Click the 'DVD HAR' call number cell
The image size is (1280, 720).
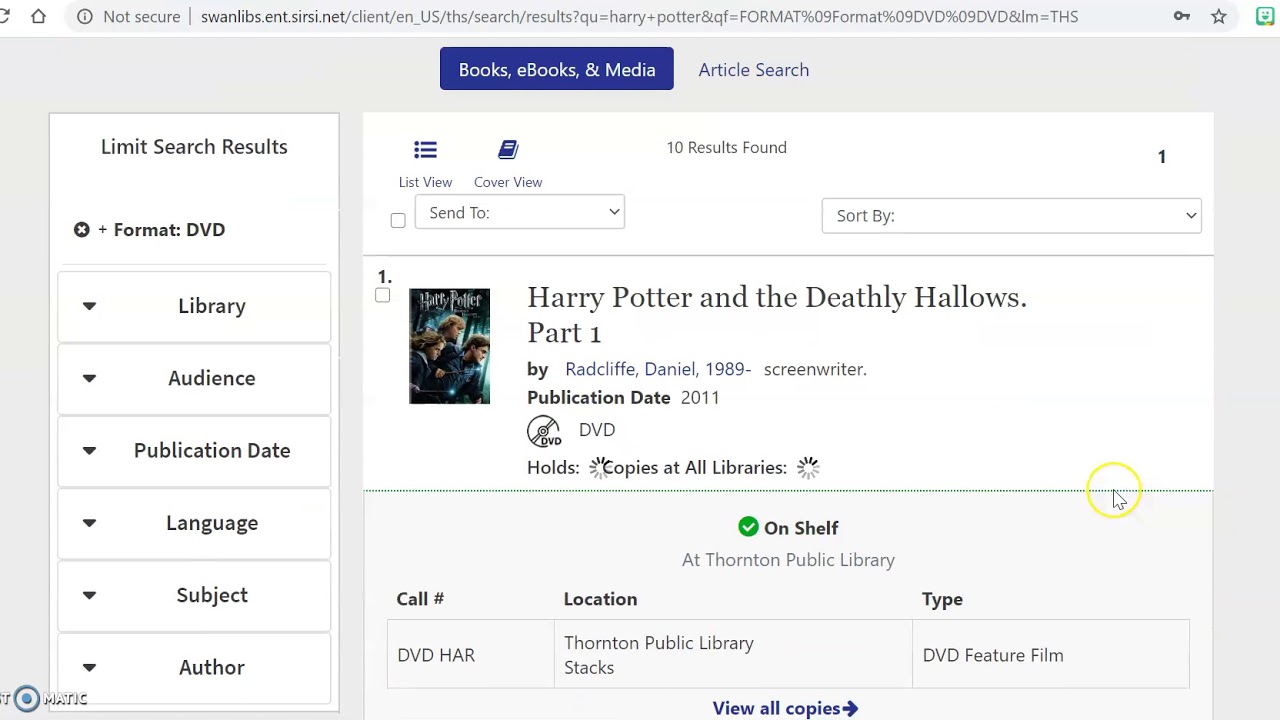coord(470,655)
